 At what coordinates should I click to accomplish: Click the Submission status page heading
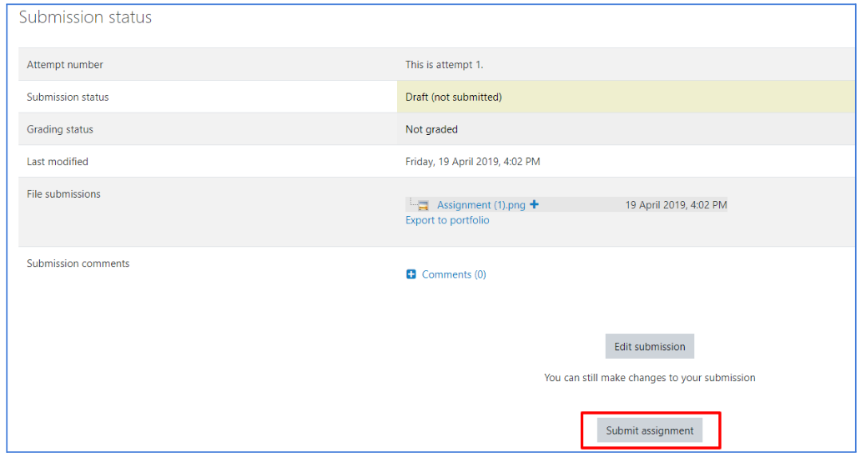(86, 18)
